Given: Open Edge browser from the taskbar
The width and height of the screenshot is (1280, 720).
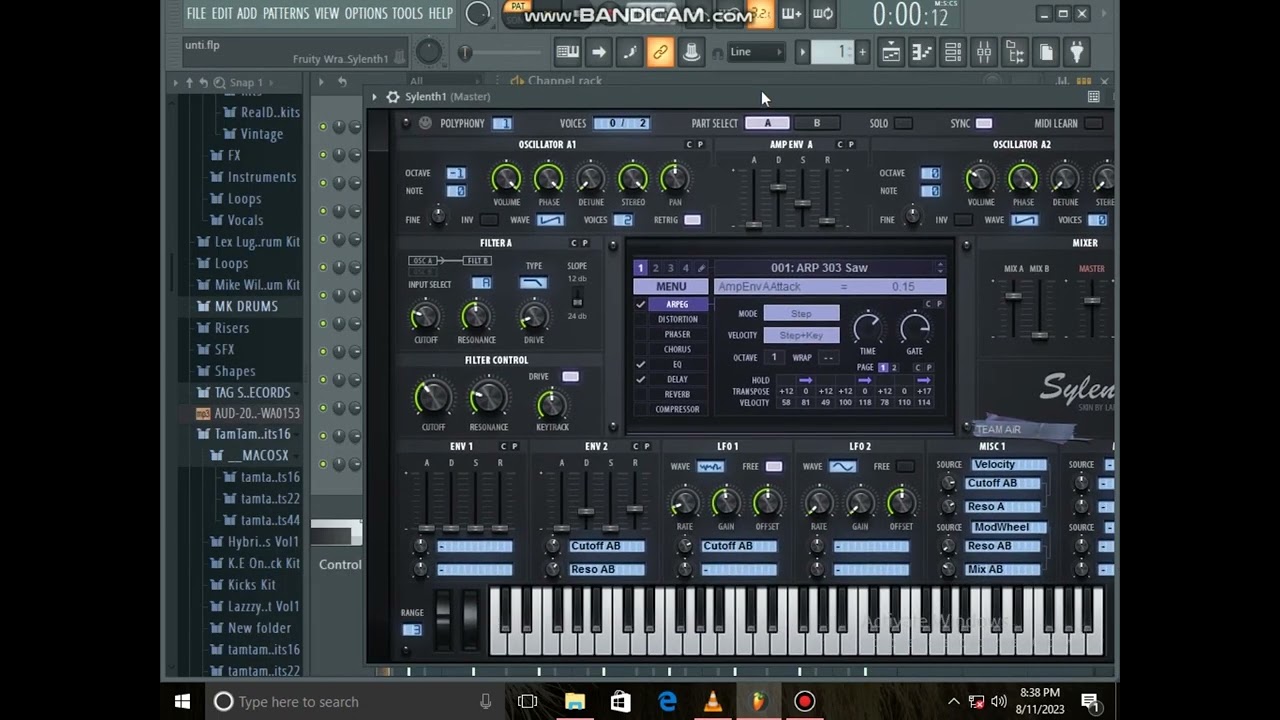Looking at the screenshot, I should coord(667,701).
